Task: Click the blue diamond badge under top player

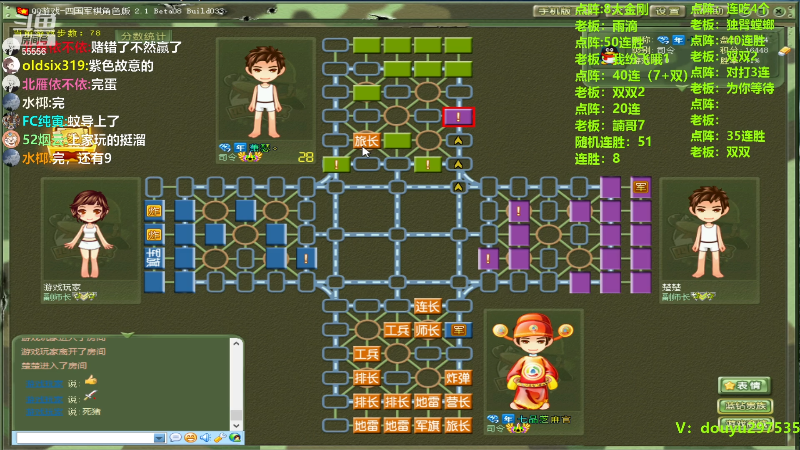Action: point(225,148)
